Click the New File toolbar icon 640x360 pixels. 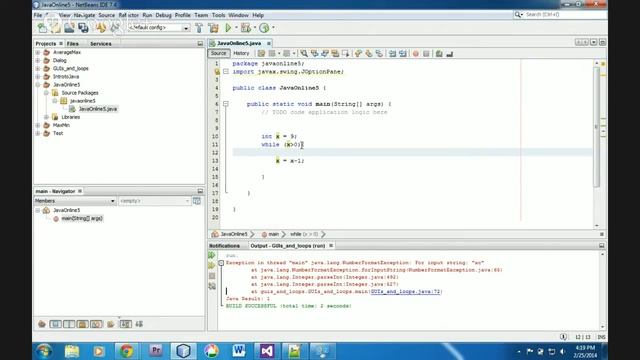[42, 28]
